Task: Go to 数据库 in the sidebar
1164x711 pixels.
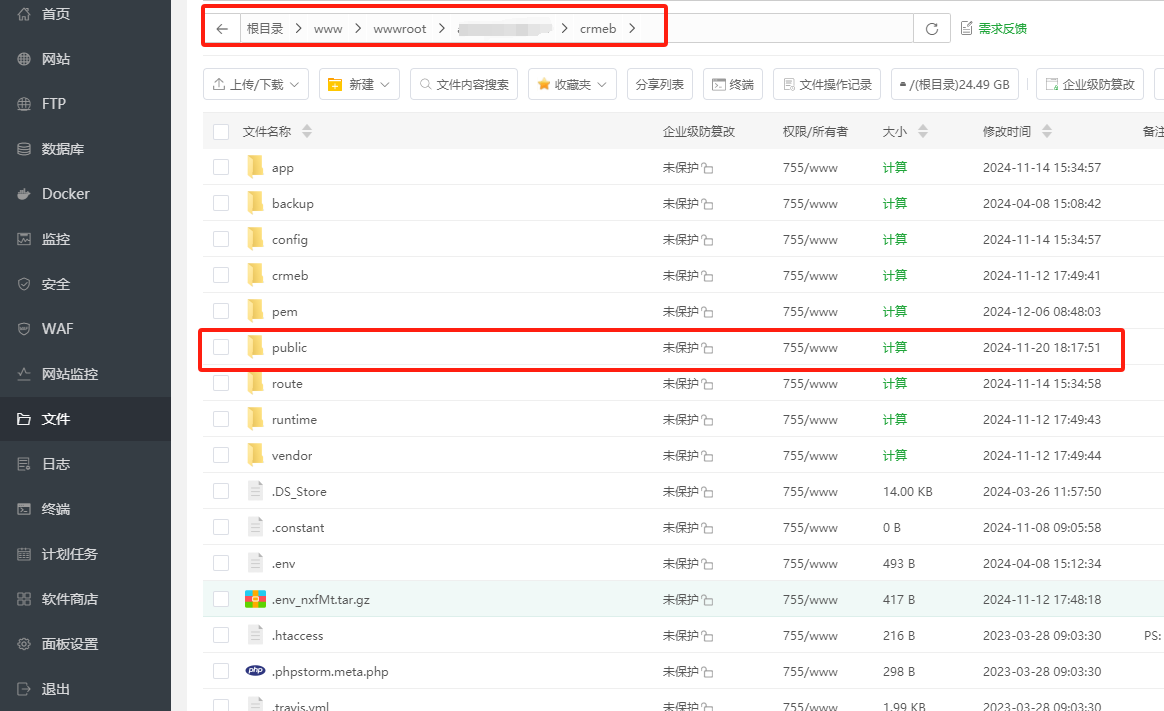Action: [62, 149]
